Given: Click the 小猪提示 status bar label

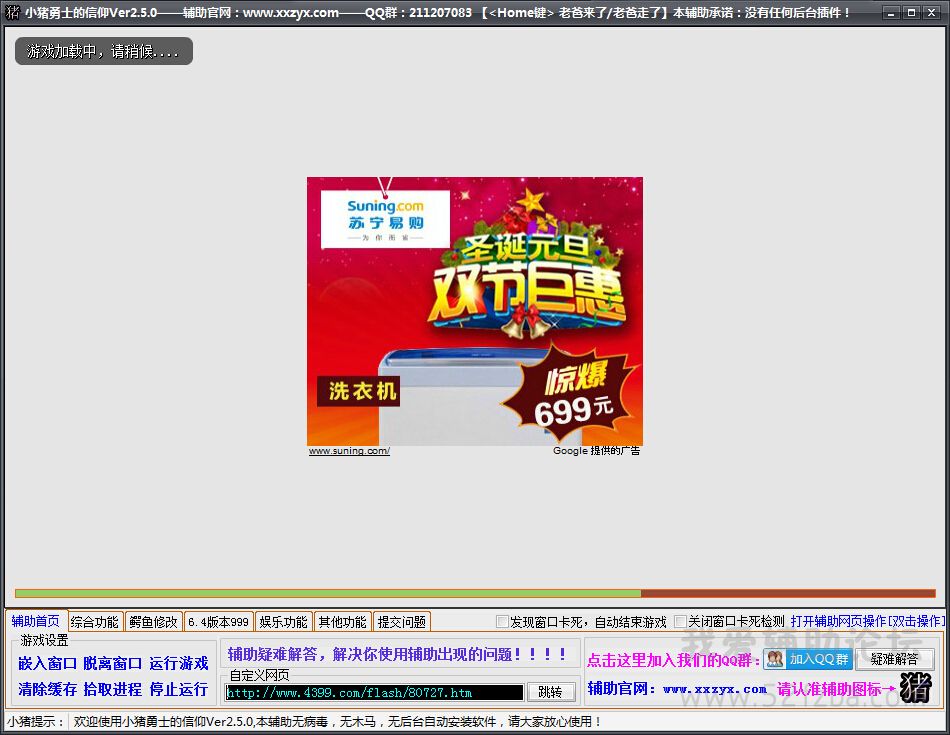Looking at the screenshot, I should coord(36,722).
